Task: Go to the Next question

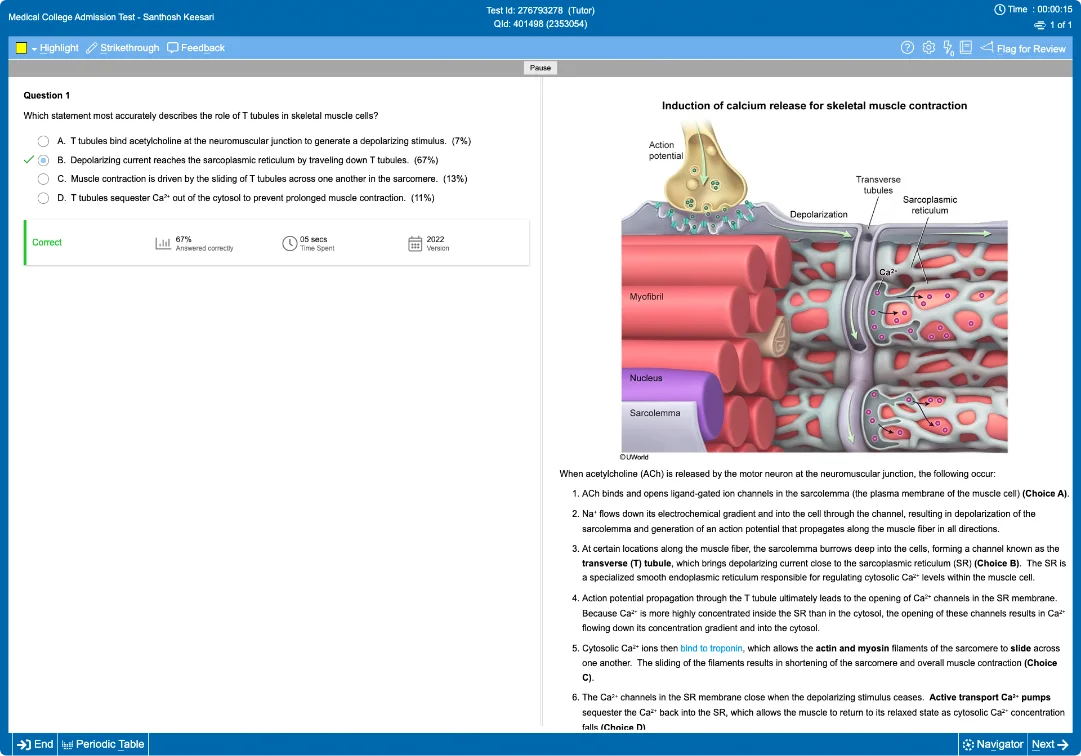Action: (x=1050, y=744)
